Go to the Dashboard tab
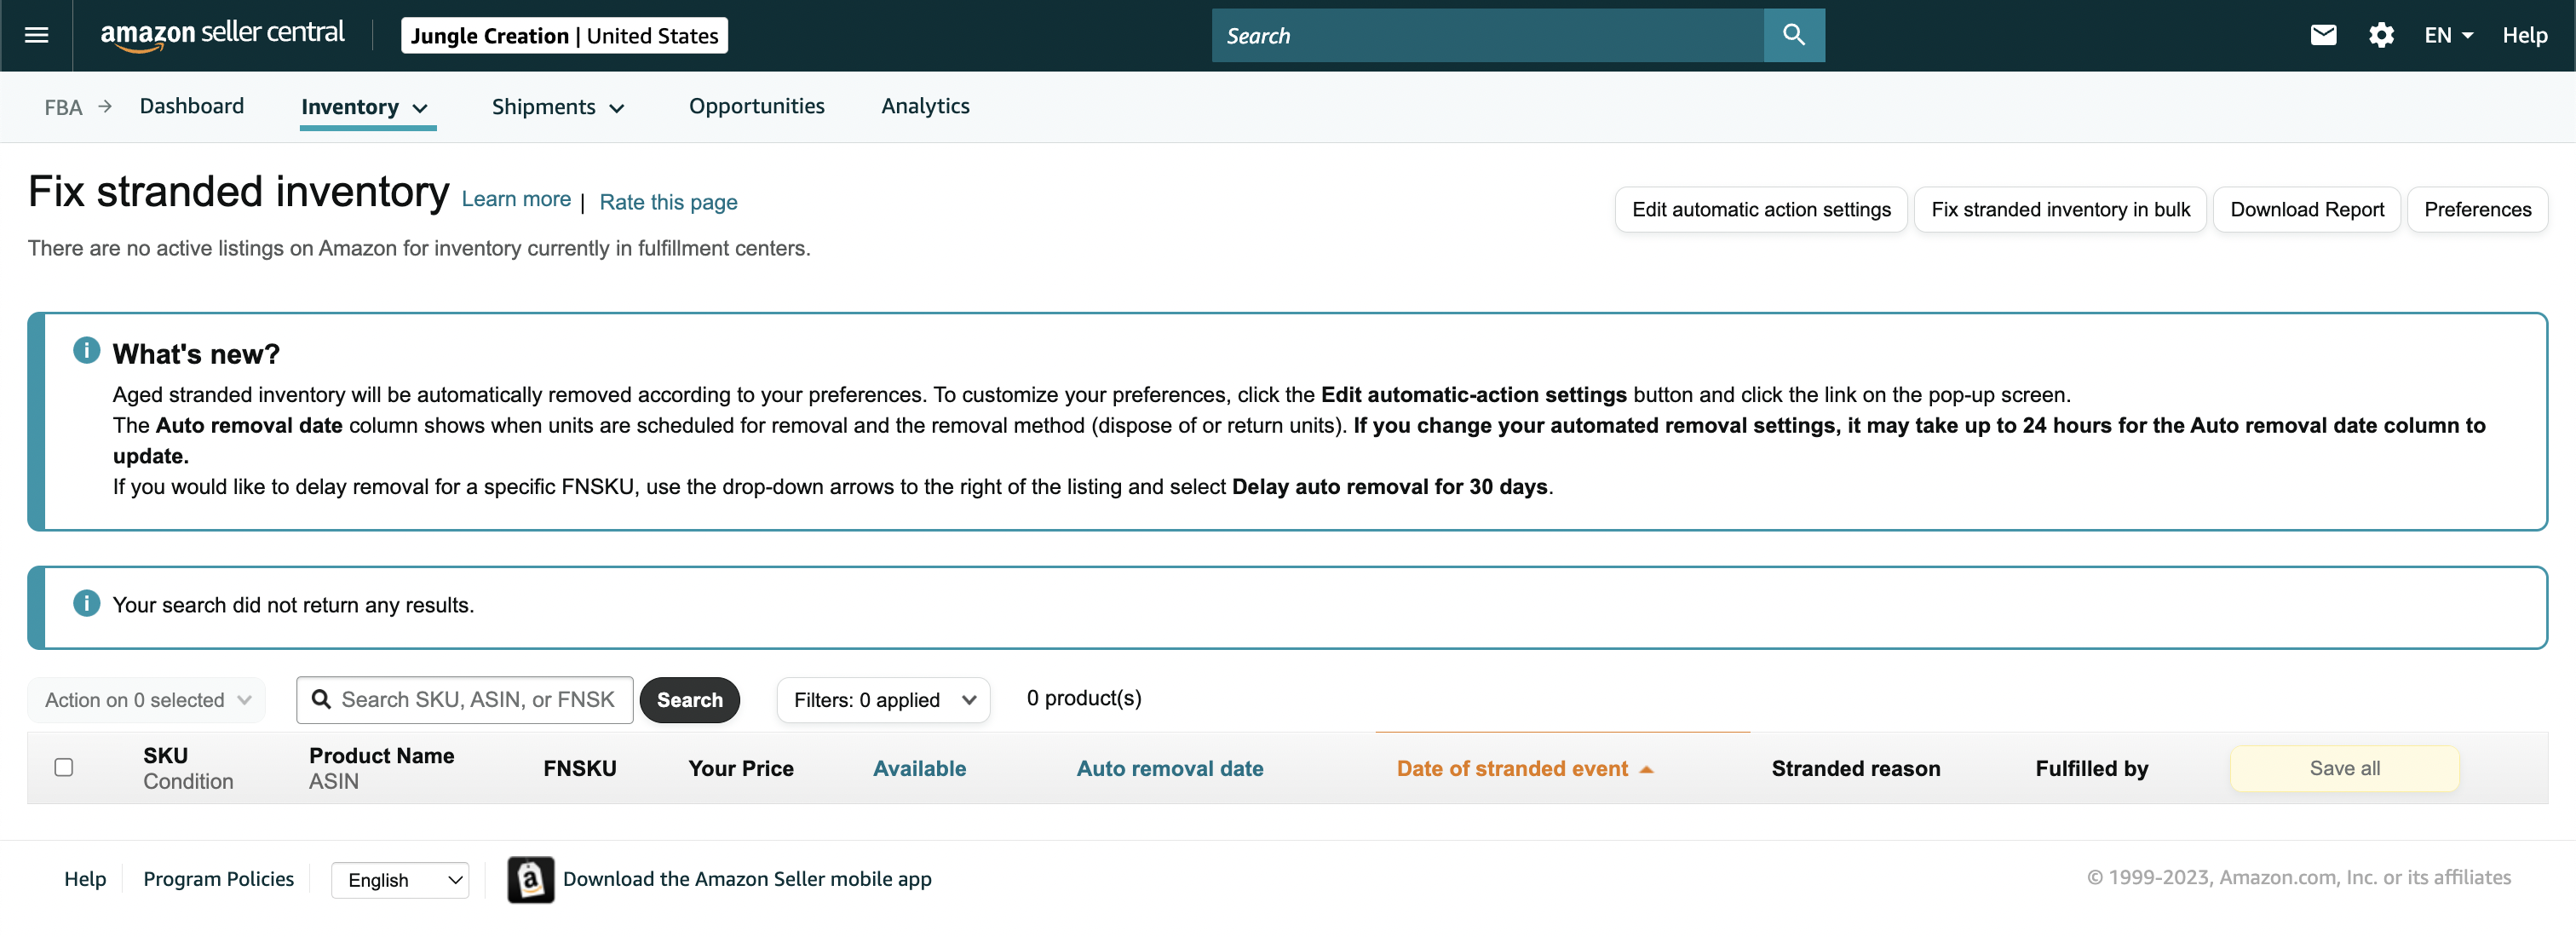Viewport: 2576px width, 937px height. pyautogui.click(x=192, y=106)
